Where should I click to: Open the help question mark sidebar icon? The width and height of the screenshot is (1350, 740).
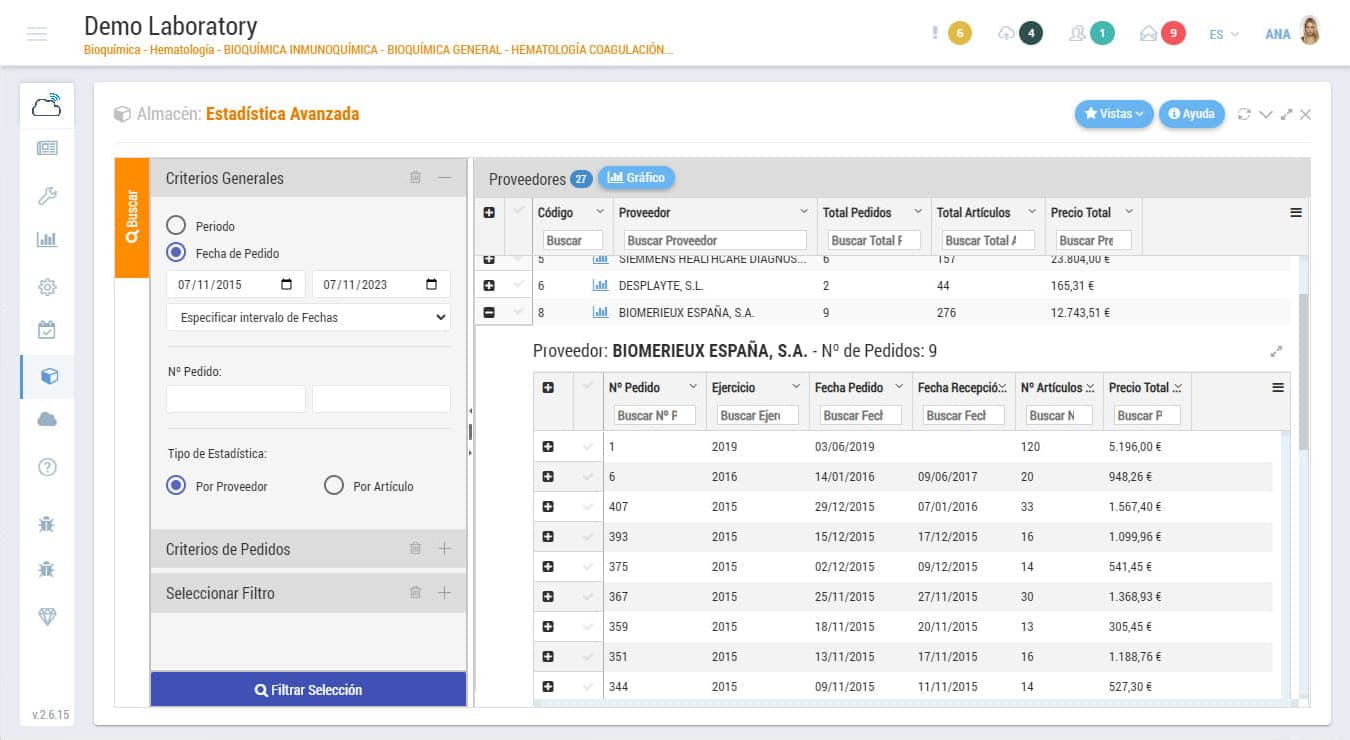(x=47, y=467)
